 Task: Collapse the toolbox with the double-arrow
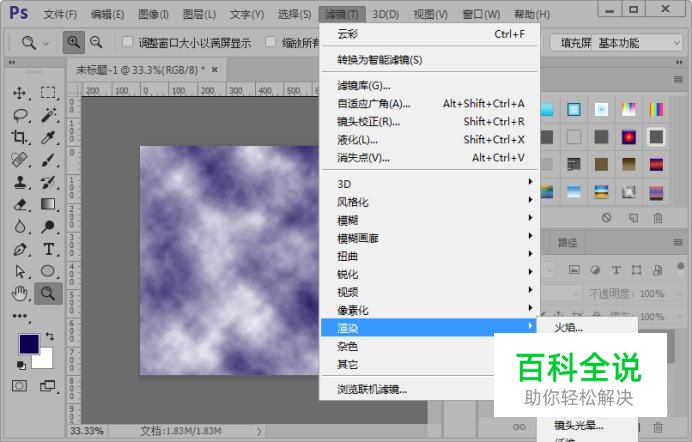coord(12,62)
